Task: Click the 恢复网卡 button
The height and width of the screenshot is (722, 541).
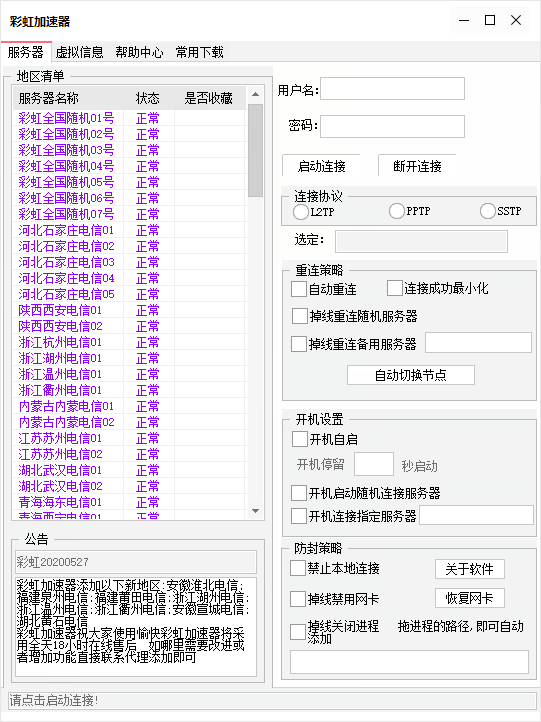Action: (470, 598)
